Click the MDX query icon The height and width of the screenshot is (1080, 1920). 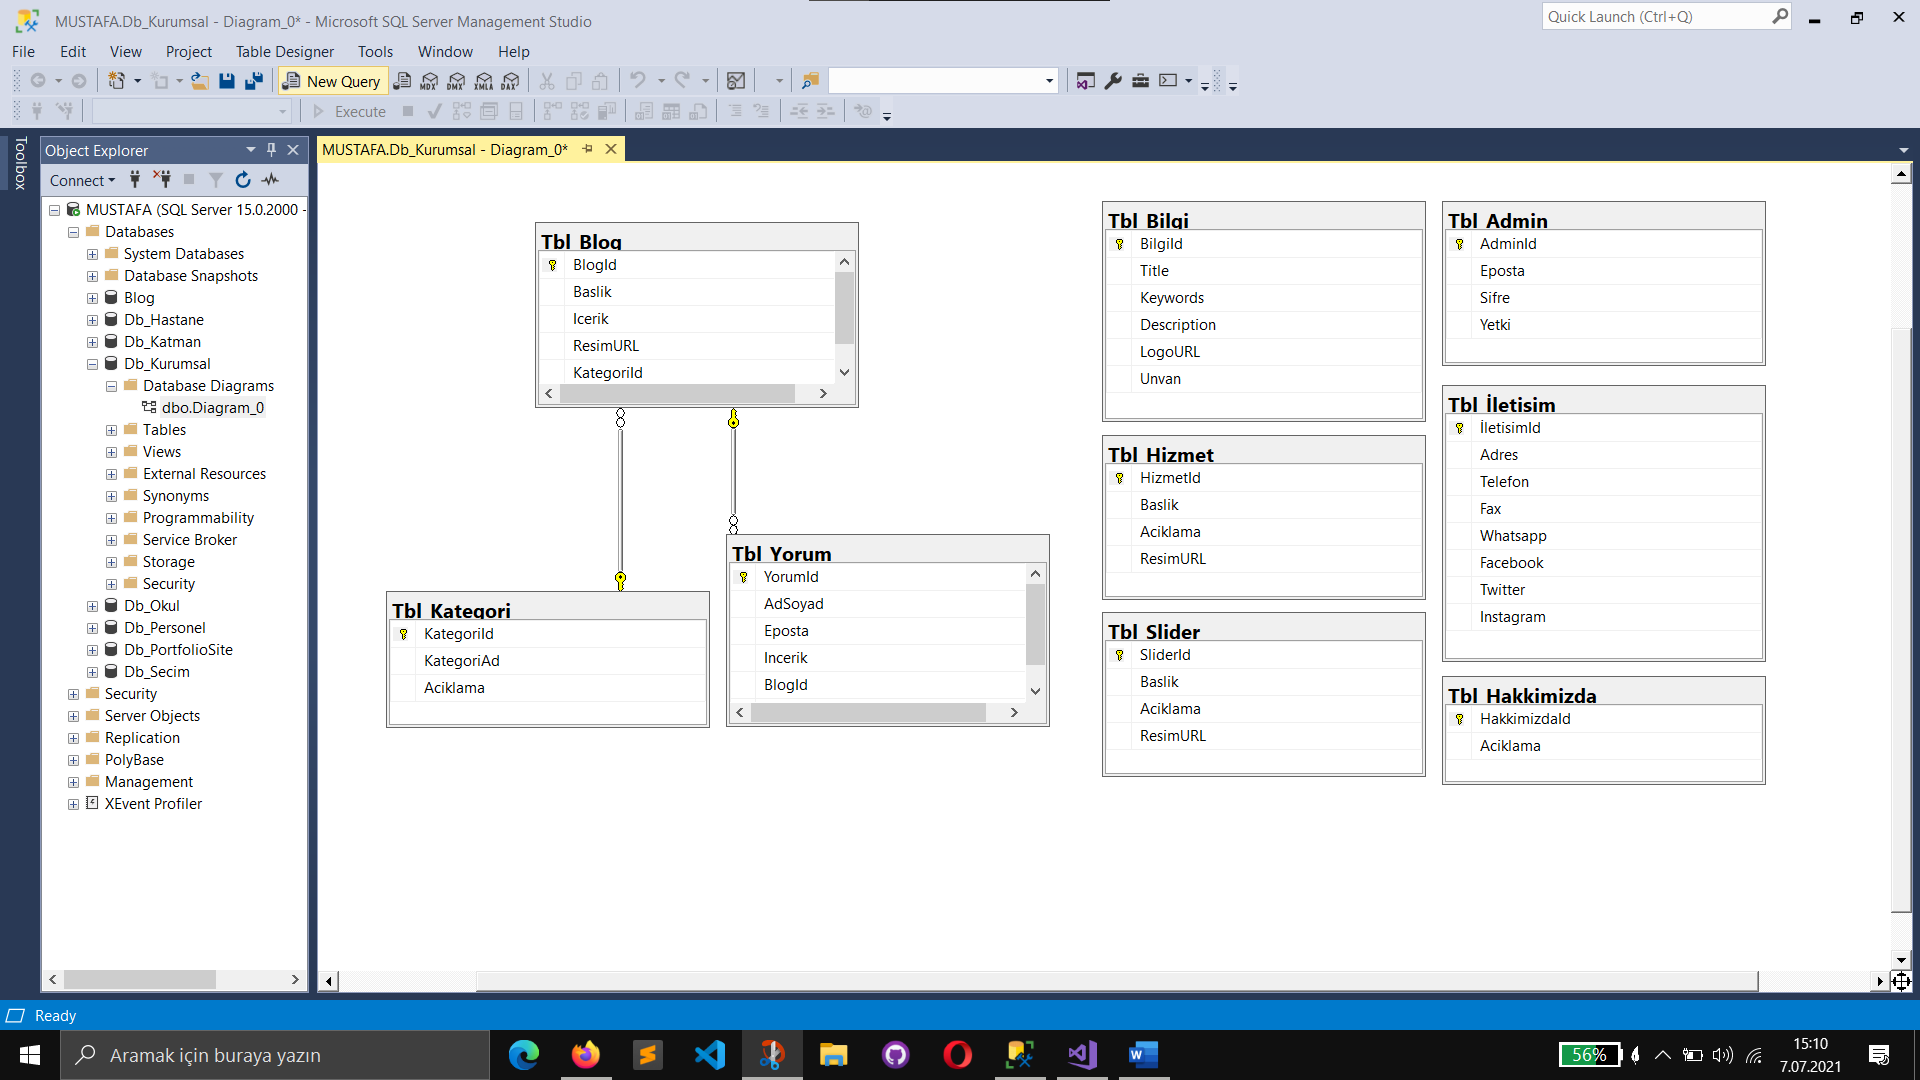click(x=430, y=81)
